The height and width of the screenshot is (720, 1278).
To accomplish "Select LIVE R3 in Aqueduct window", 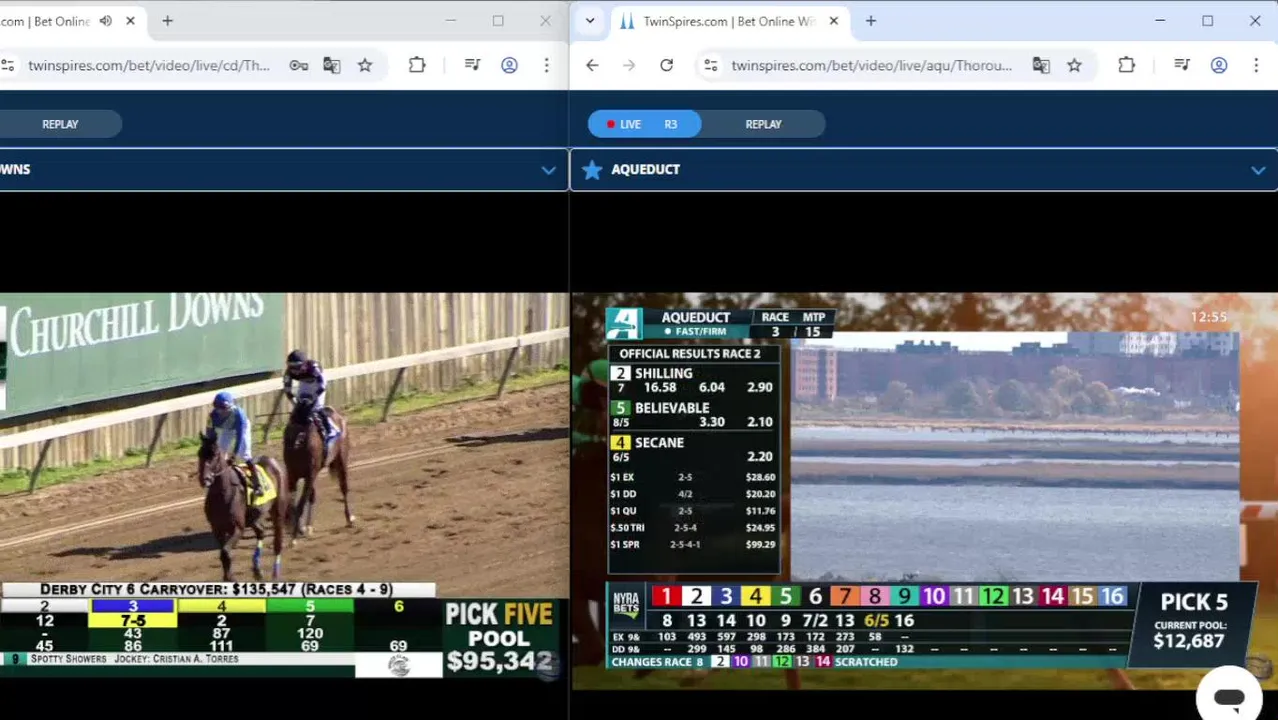I will (x=644, y=124).
